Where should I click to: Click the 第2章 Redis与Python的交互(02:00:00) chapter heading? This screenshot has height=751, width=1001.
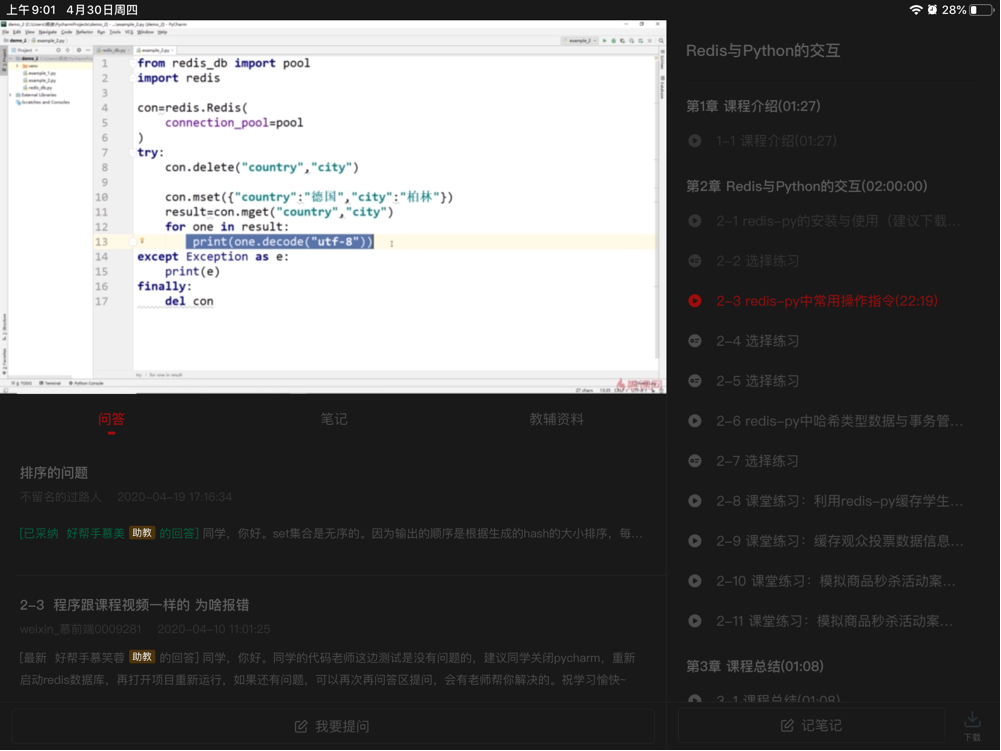(x=807, y=186)
